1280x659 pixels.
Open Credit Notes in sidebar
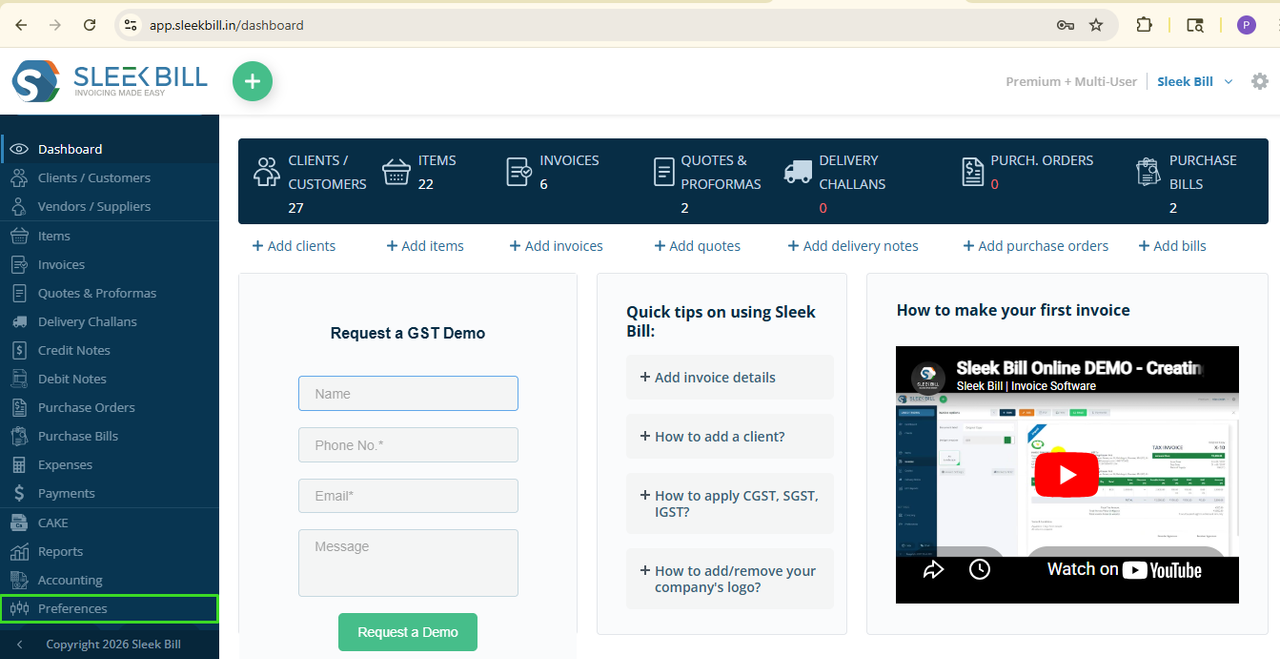tap(110, 350)
